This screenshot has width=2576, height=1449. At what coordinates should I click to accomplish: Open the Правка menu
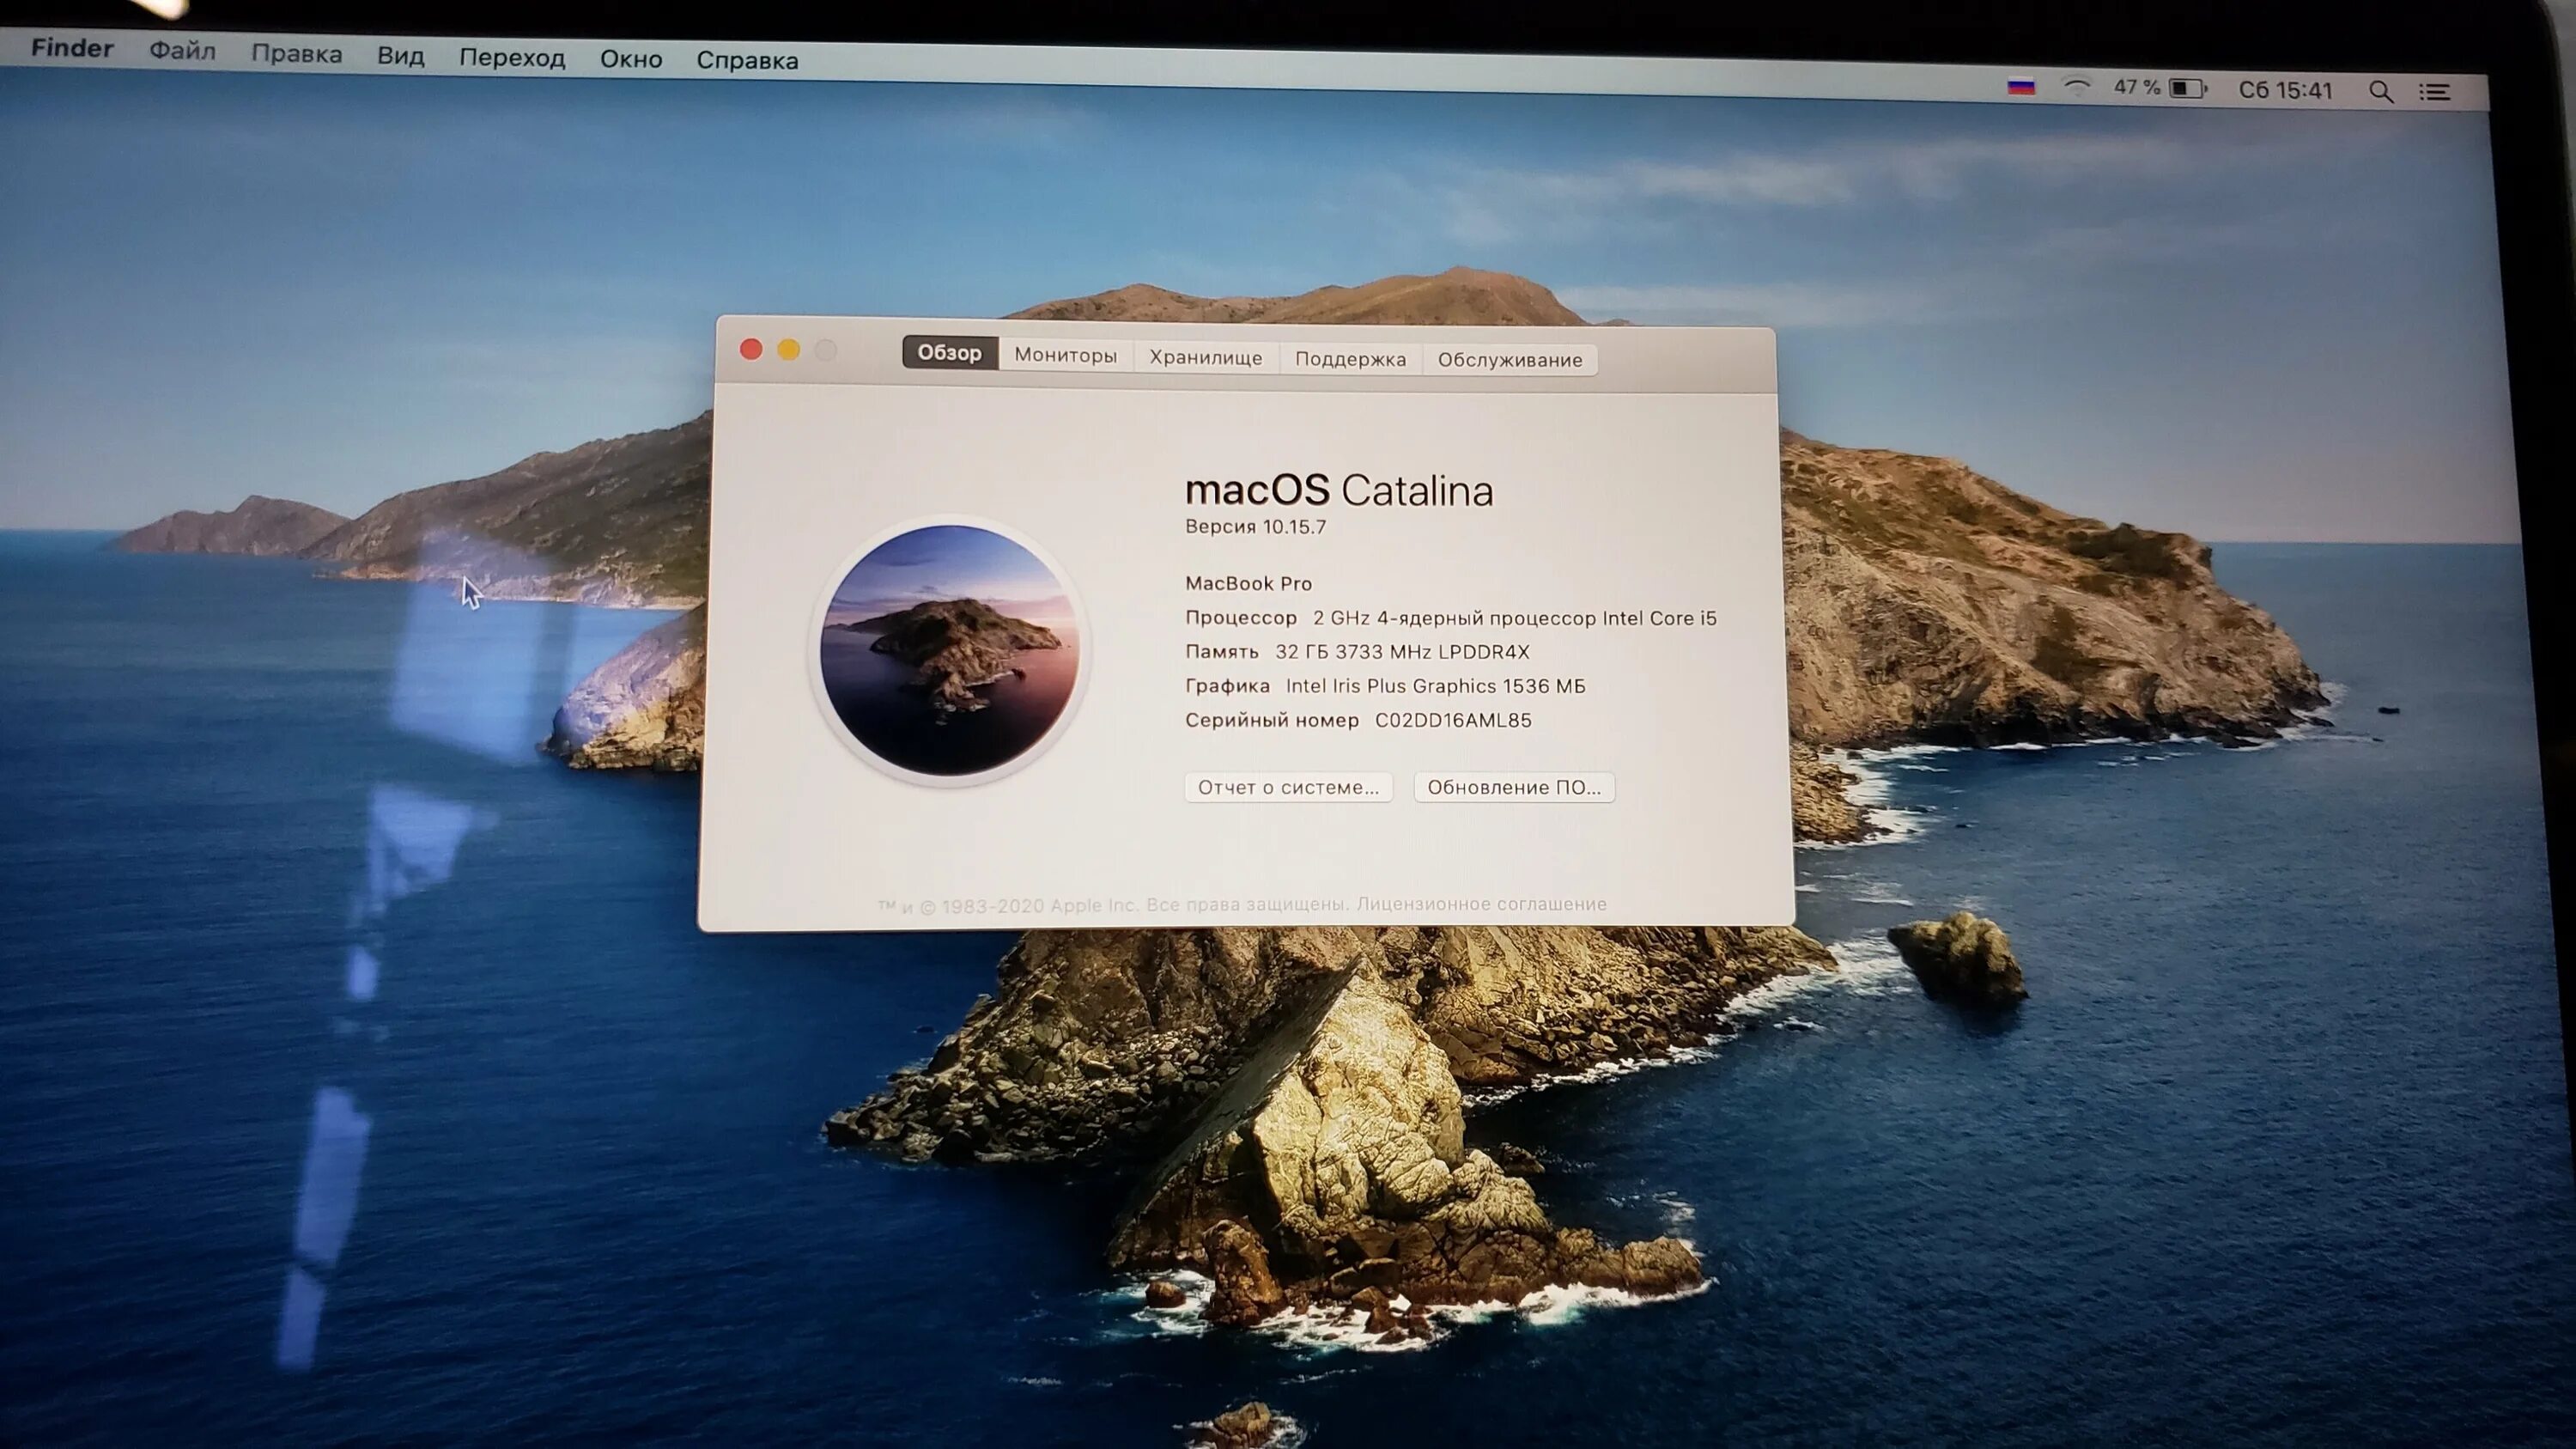coord(296,53)
